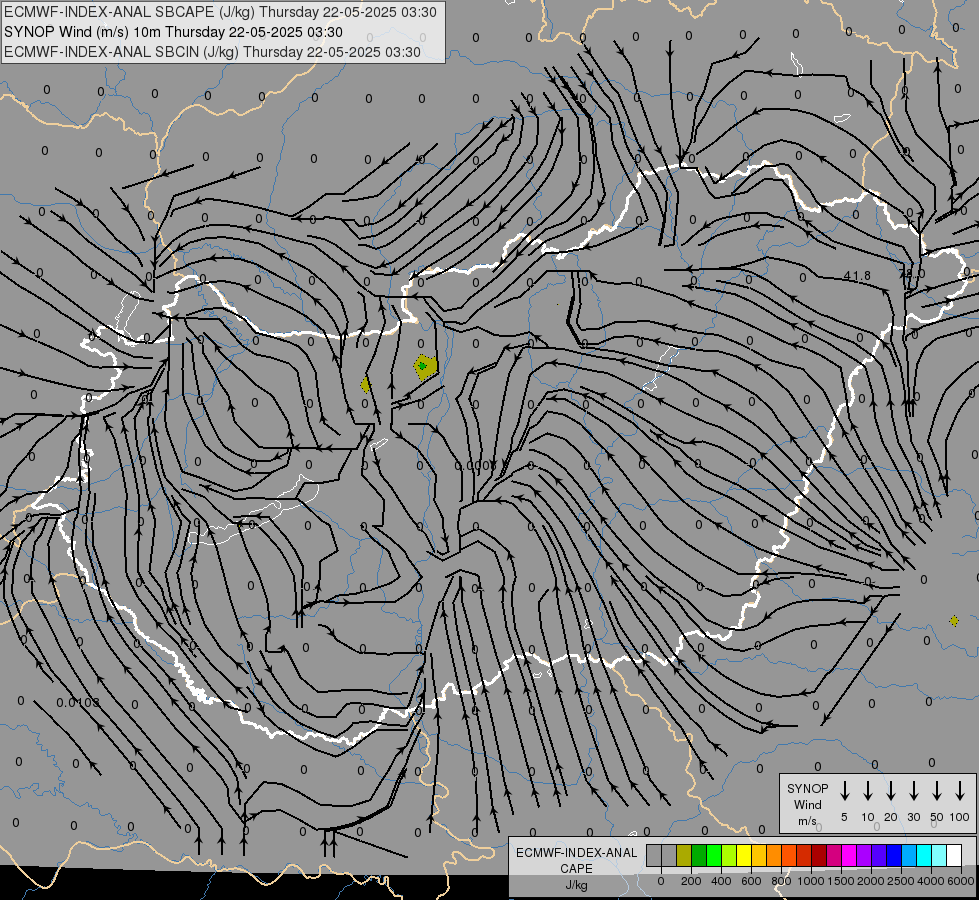Click the 6000 tick label on the colorbar

point(961,881)
